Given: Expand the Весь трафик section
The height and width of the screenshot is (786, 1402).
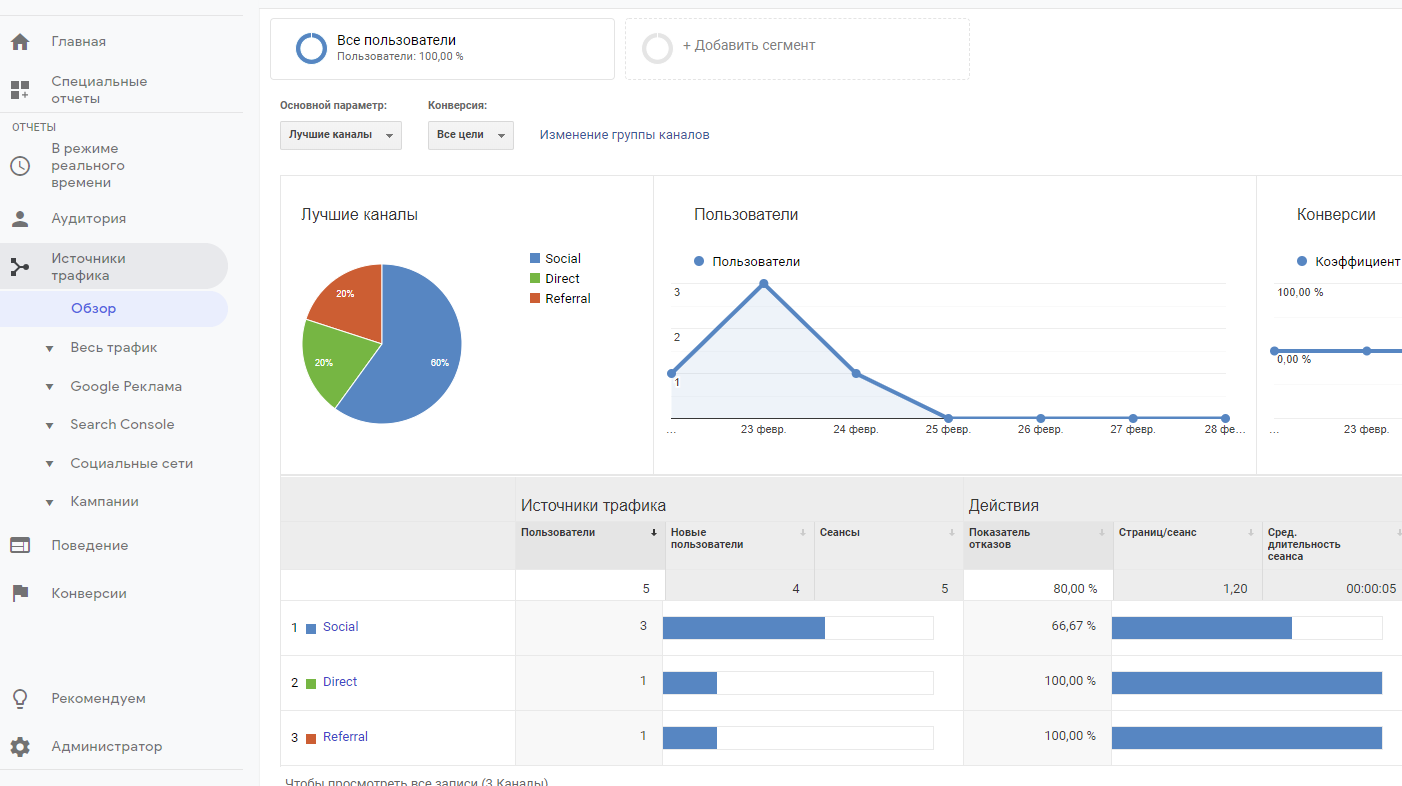Looking at the screenshot, I should (49, 349).
